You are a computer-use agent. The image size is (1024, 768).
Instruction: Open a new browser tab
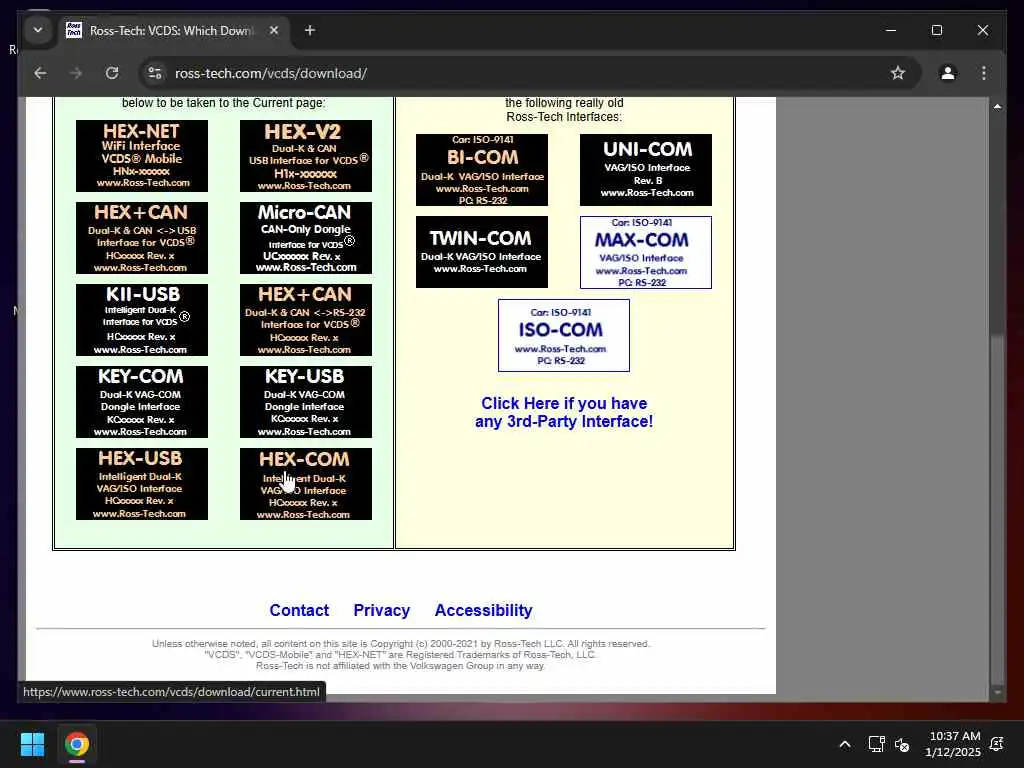tap(310, 31)
